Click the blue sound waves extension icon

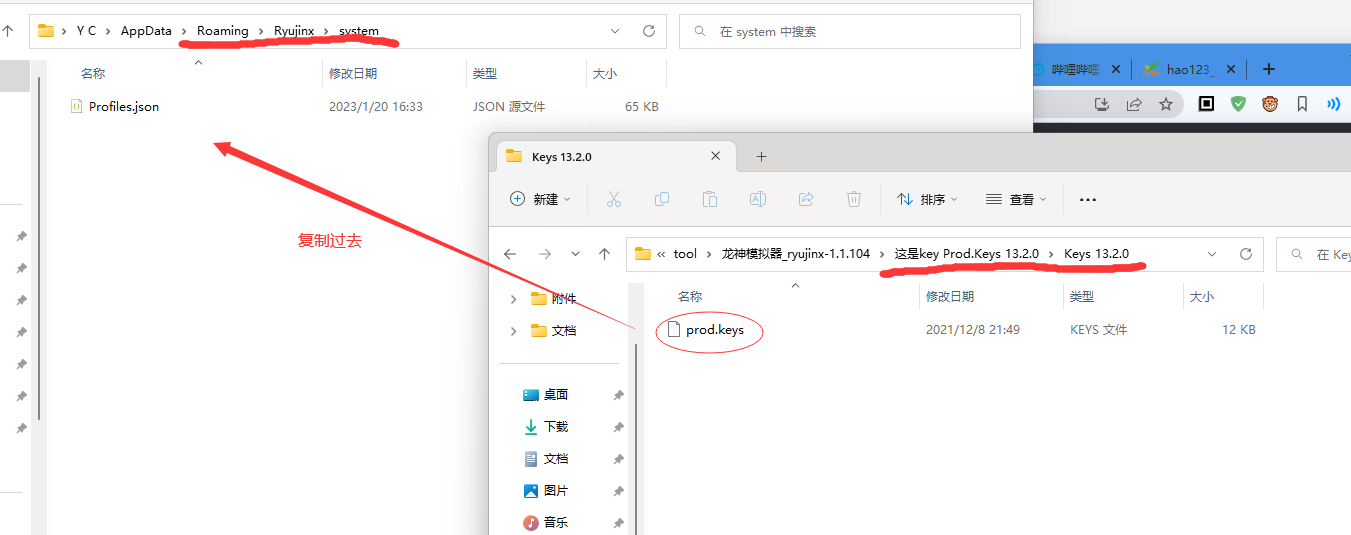[1333, 103]
